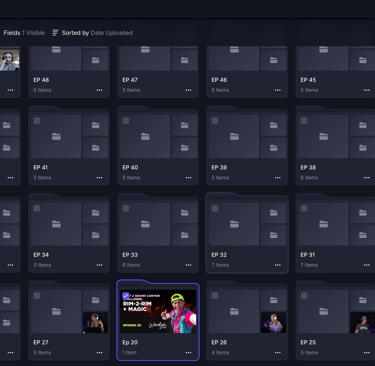Open more options for EP 26

click(278, 352)
